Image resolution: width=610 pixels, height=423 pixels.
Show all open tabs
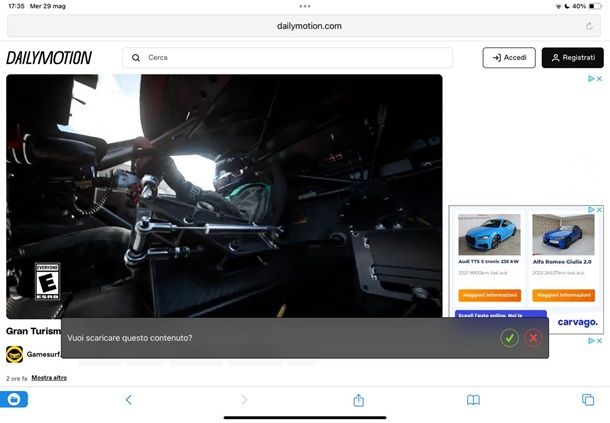coord(588,399)
